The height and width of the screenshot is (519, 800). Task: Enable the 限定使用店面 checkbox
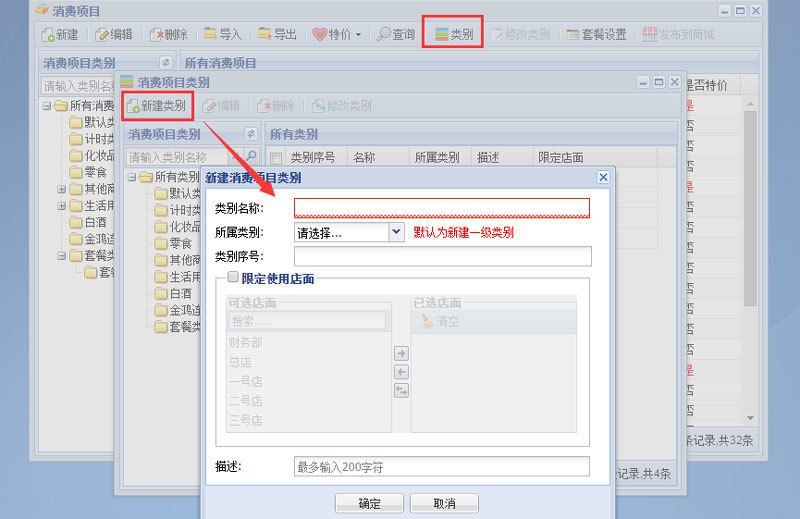pos(233,277)
